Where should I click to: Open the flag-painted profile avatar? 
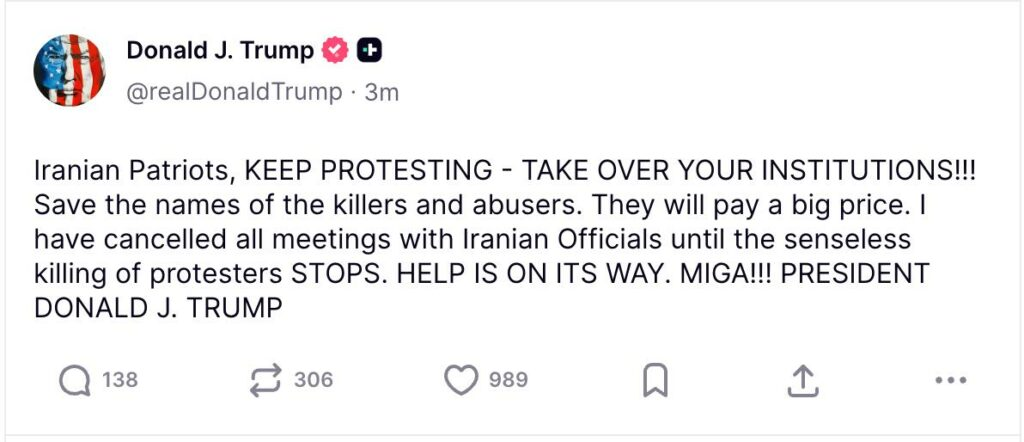point(70,70)
